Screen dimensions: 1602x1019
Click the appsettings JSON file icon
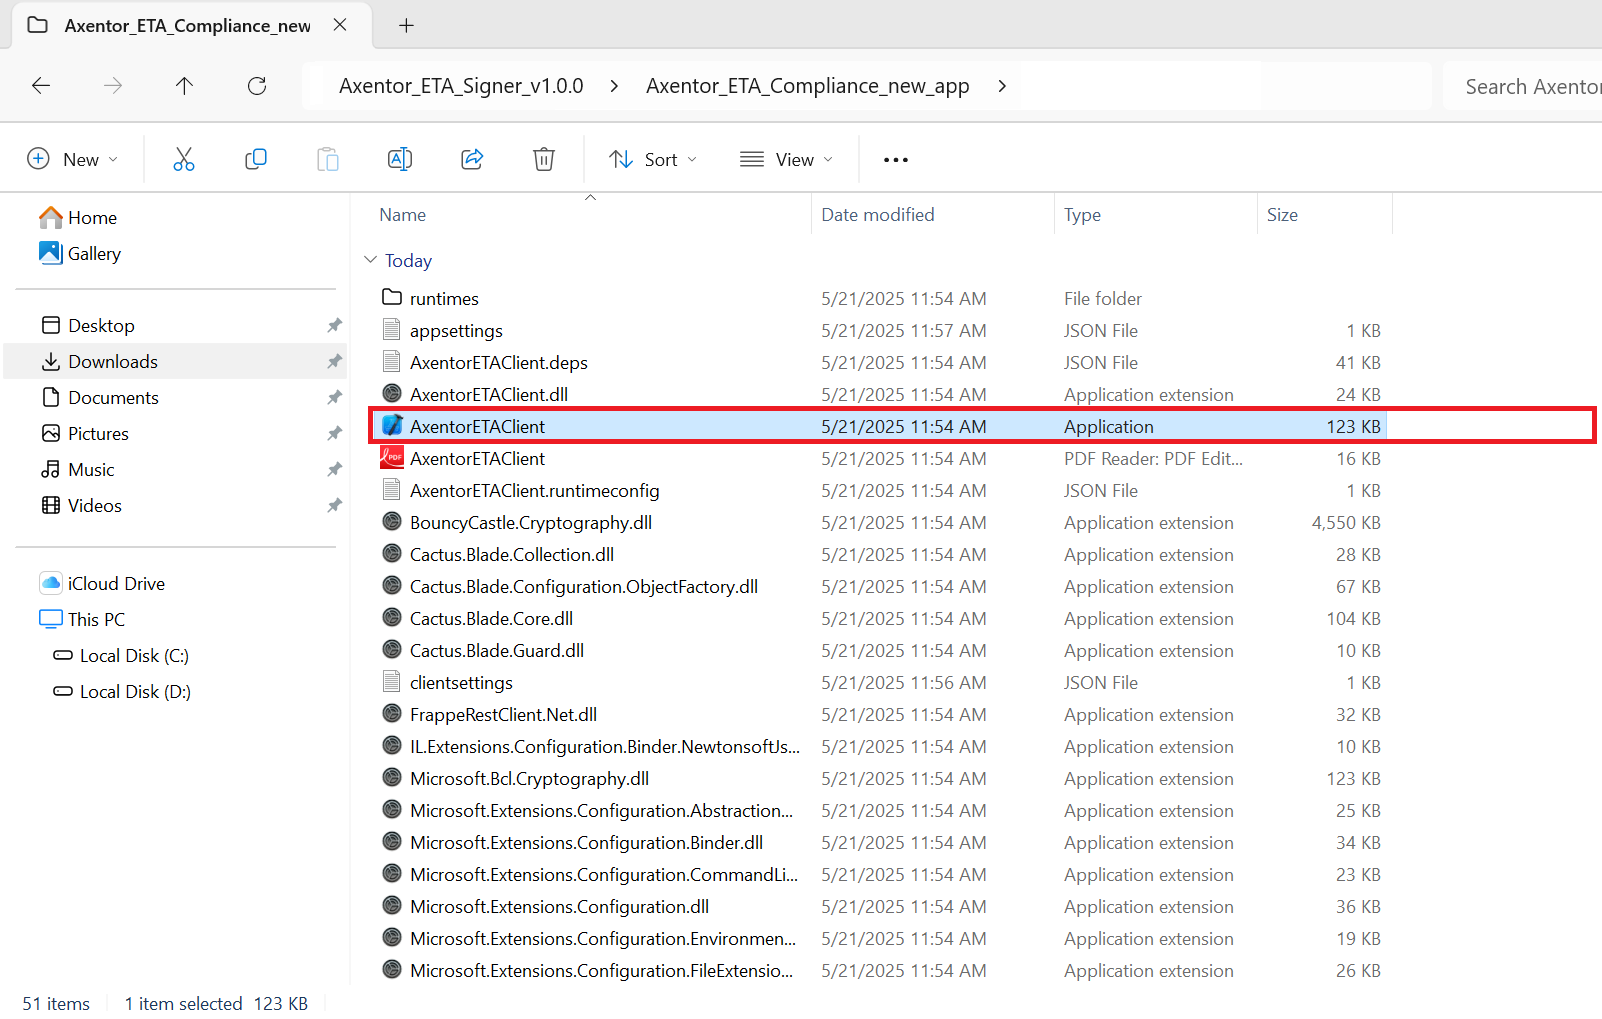coord(392,330)
